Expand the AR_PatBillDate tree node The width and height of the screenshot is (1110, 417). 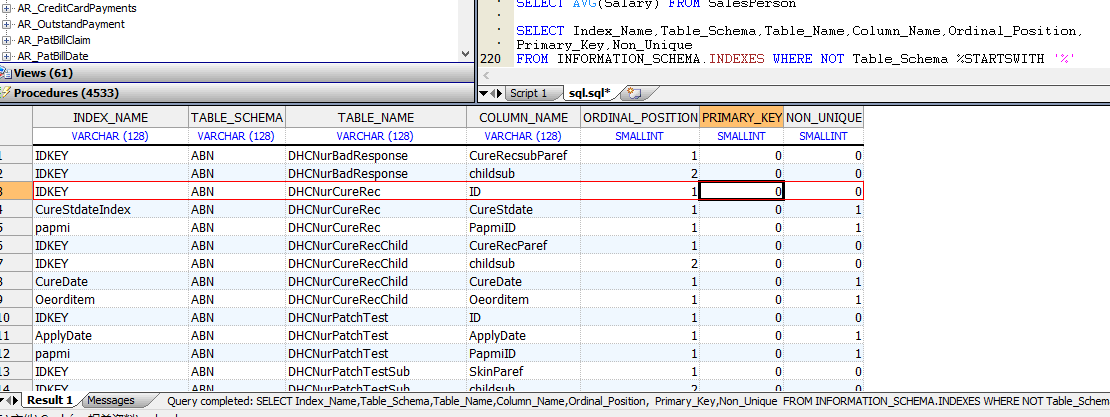(8, 56)
